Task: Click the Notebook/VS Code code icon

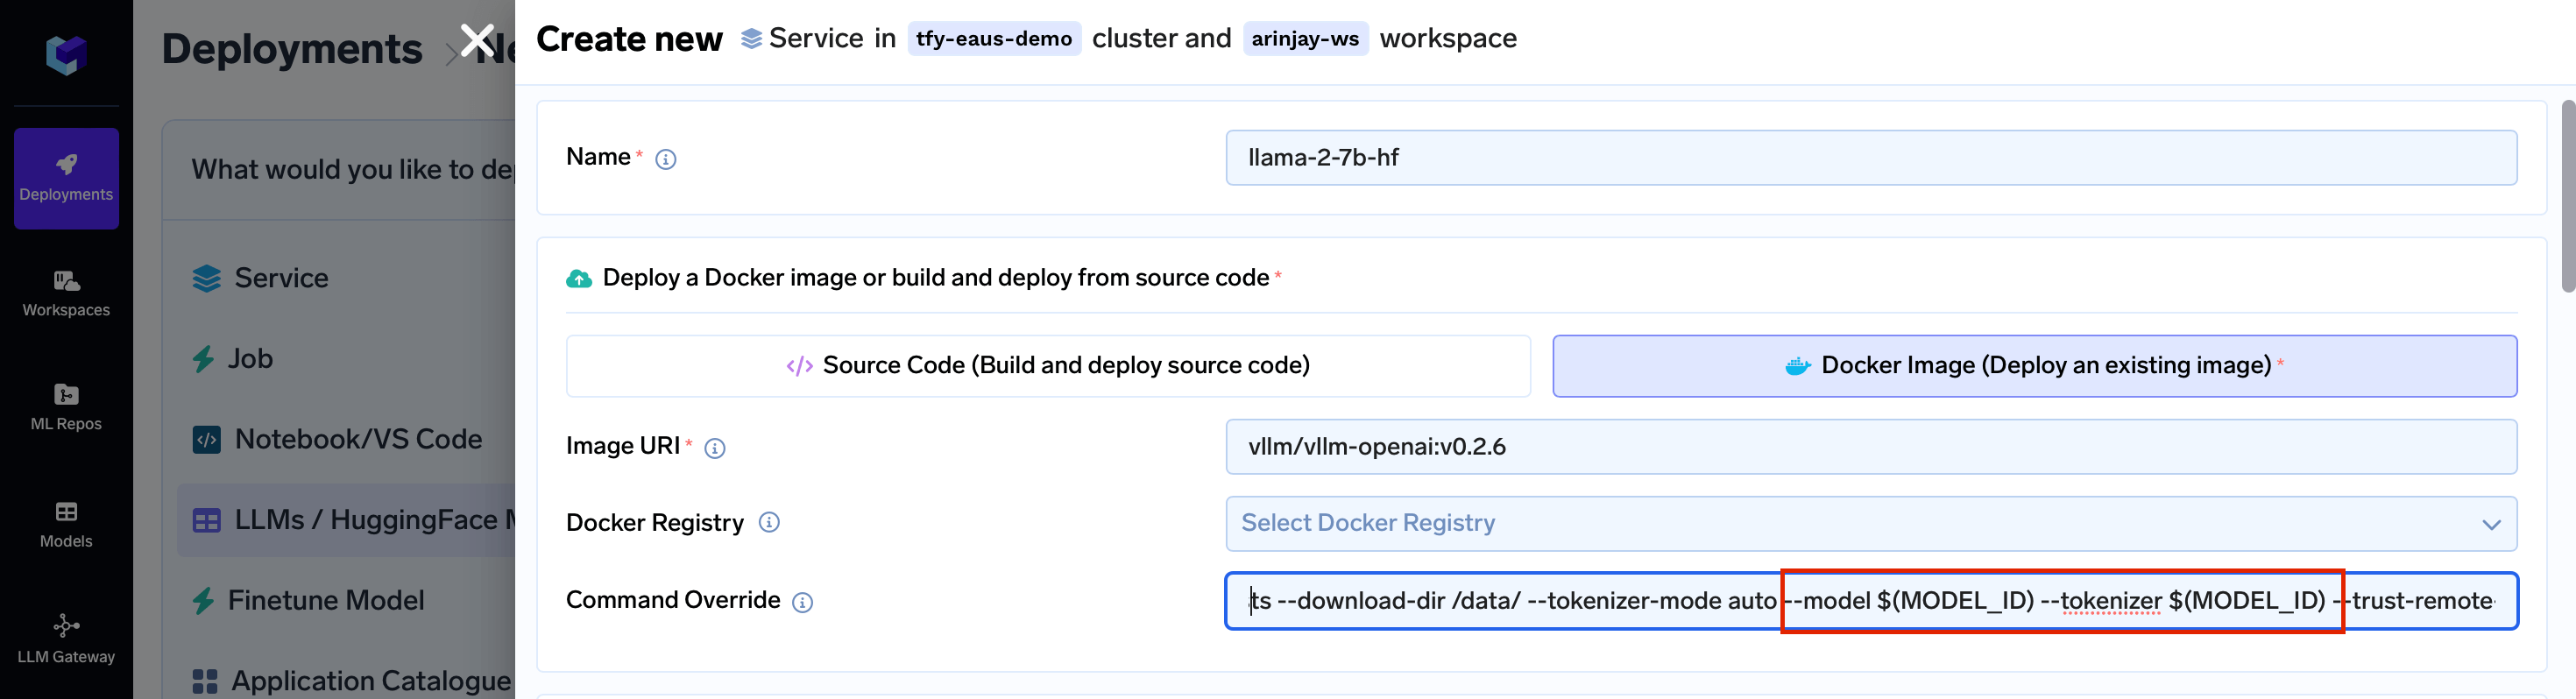Action: point(206,439)
